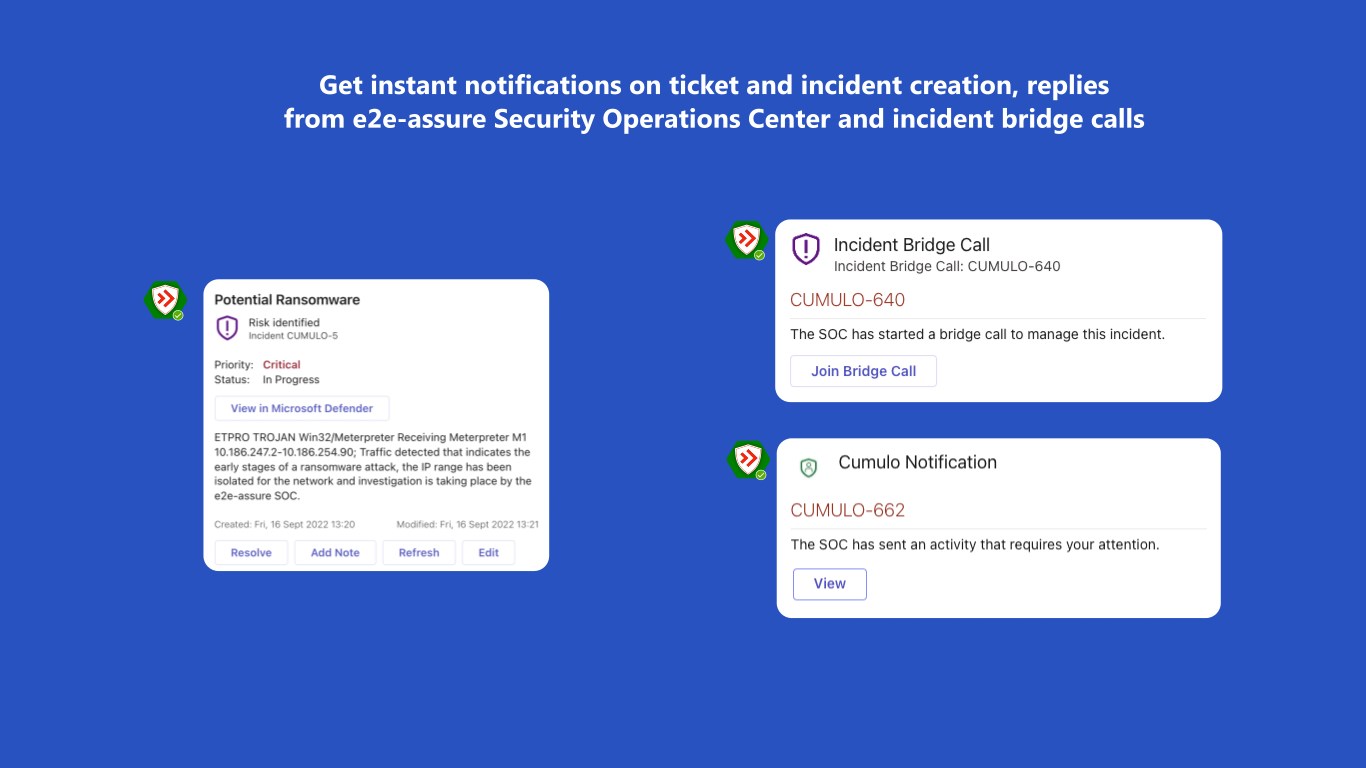The image size is (1366, 768).
Task: Click the Modified timestamp on the ransomware card
Action: pyautogui.click(x=467, y=524)
